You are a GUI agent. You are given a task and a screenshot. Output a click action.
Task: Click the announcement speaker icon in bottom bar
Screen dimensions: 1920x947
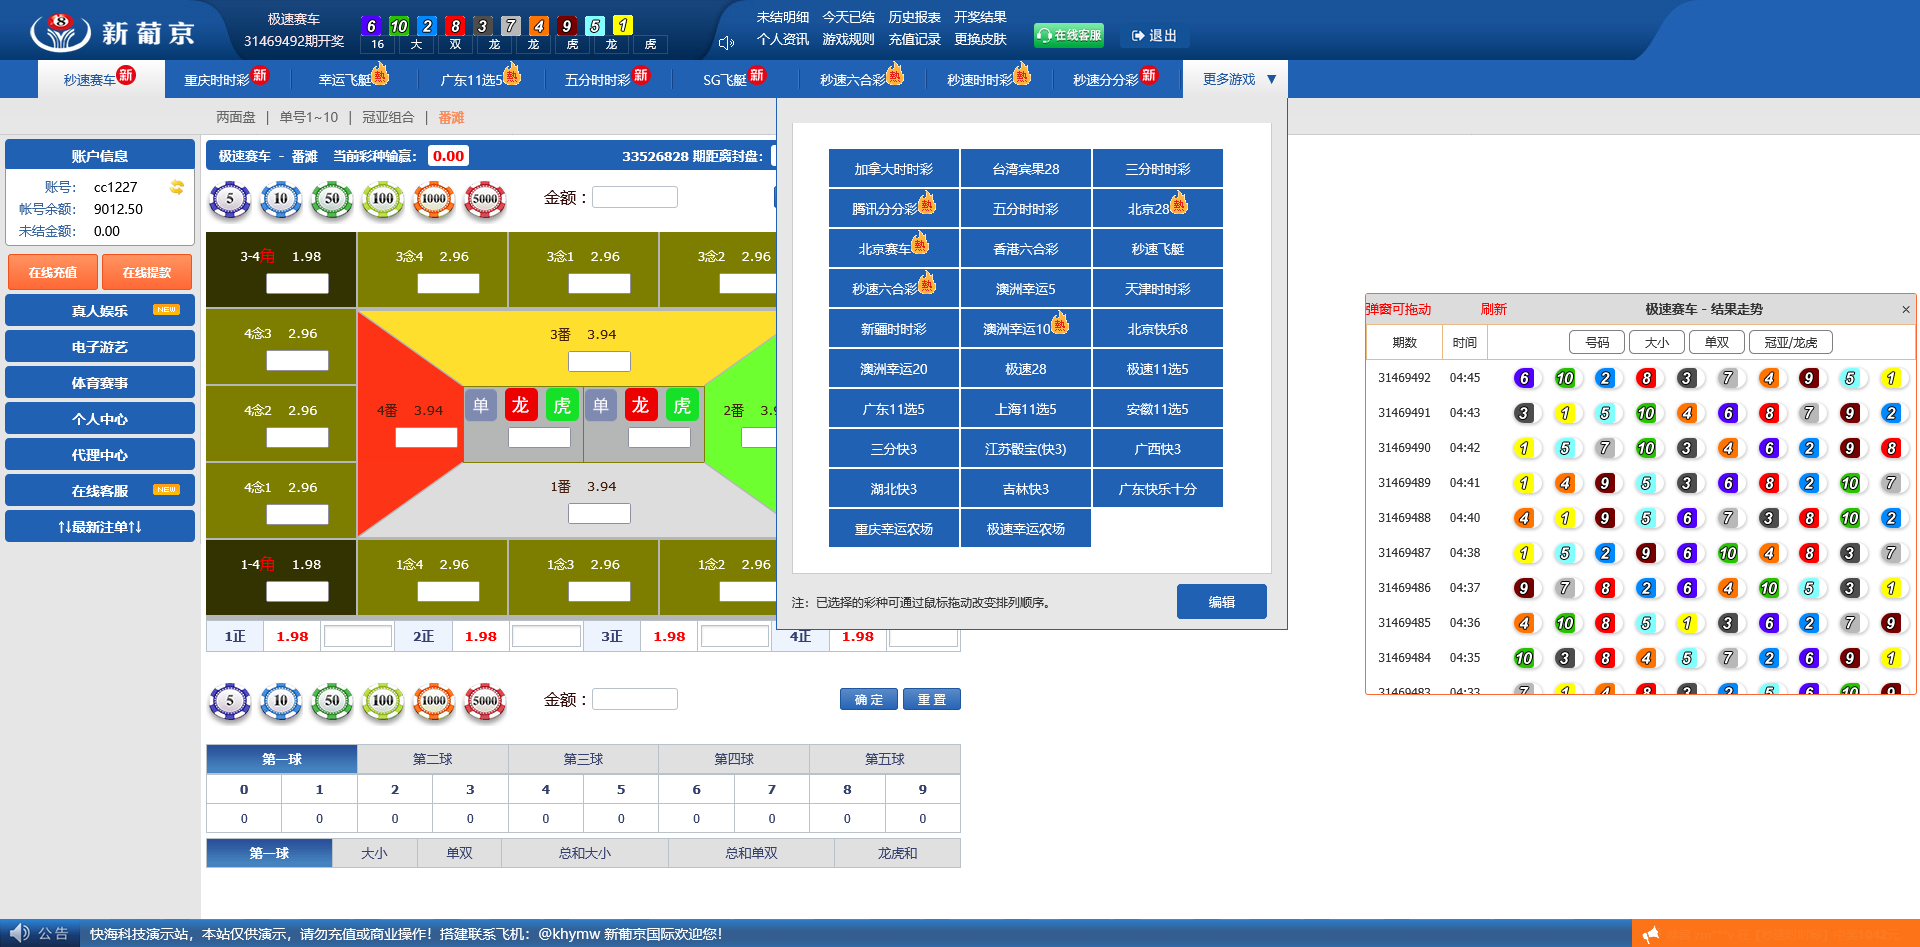tap(20, 933)
